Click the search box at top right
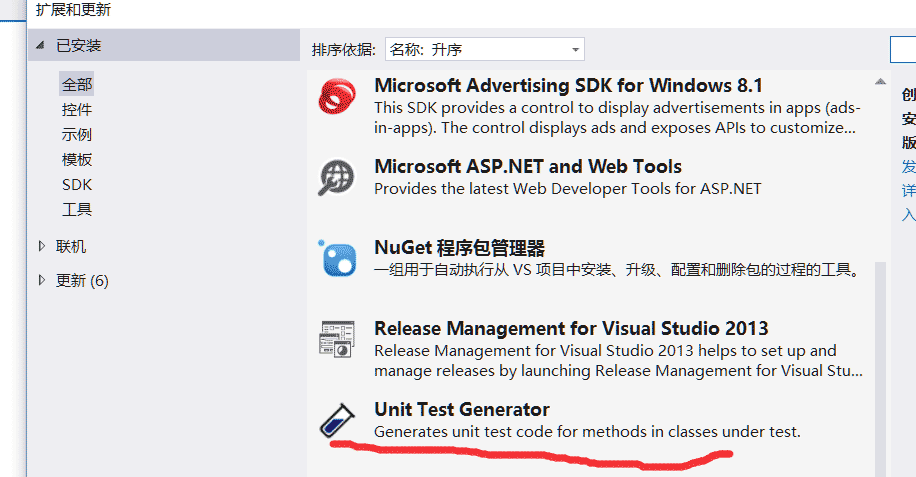The width and height of the screenshot is (916, 477). [x=903, y=49]
